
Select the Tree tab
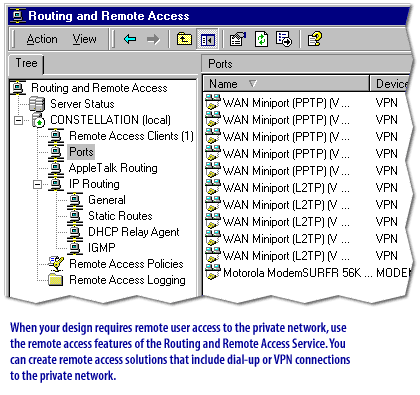[26, 63]
